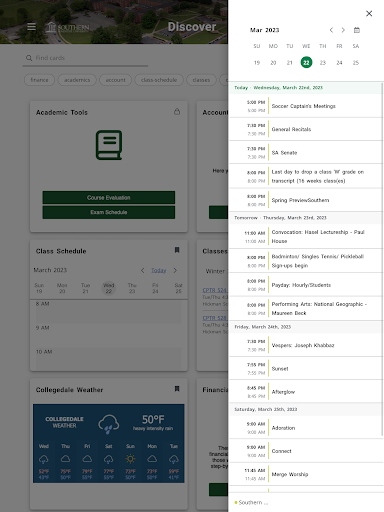Screen dimensions: 384x512
Task: Toggle bookmark on Collegedale Weather card
Action: 177,389
